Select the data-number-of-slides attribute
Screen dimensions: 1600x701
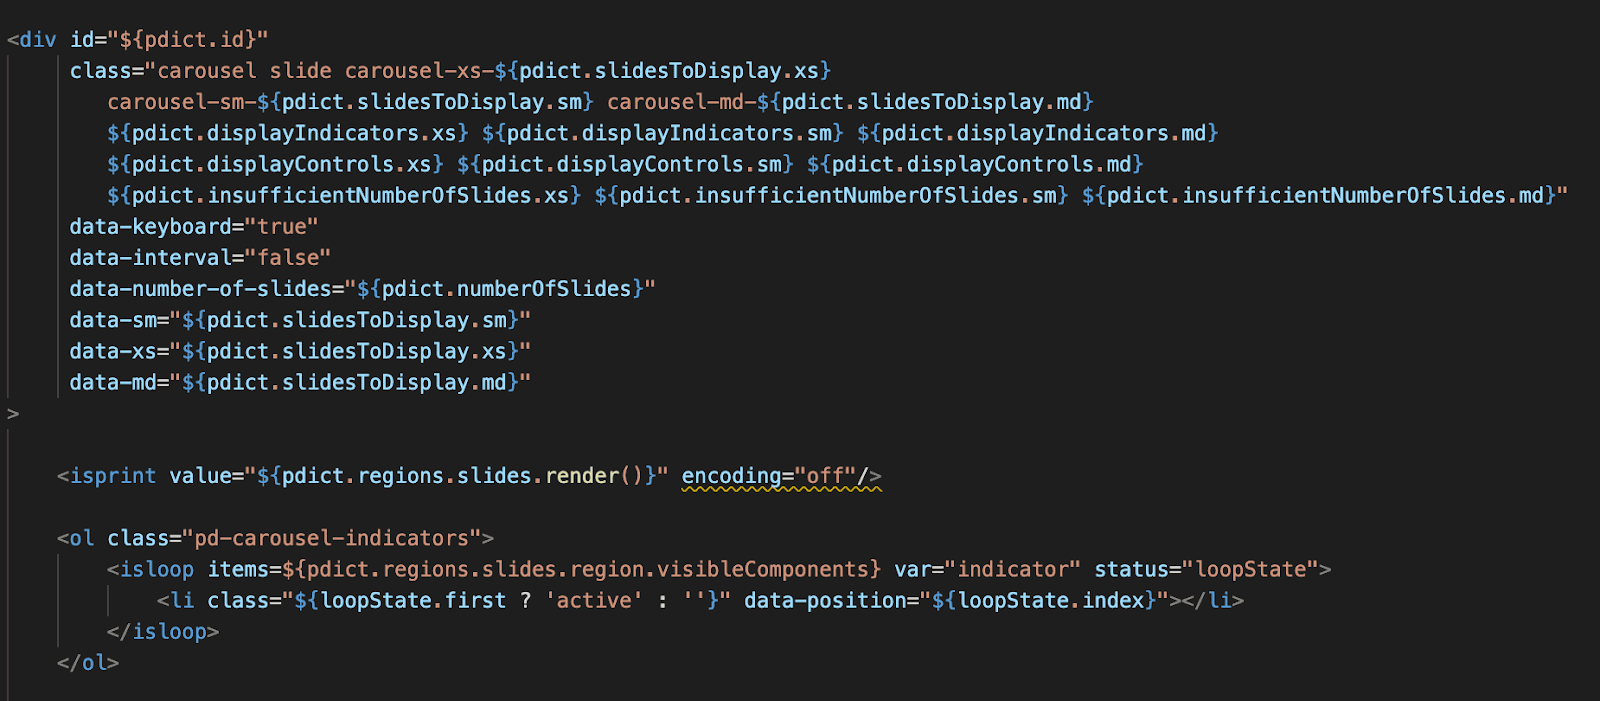tap(200, 289)
